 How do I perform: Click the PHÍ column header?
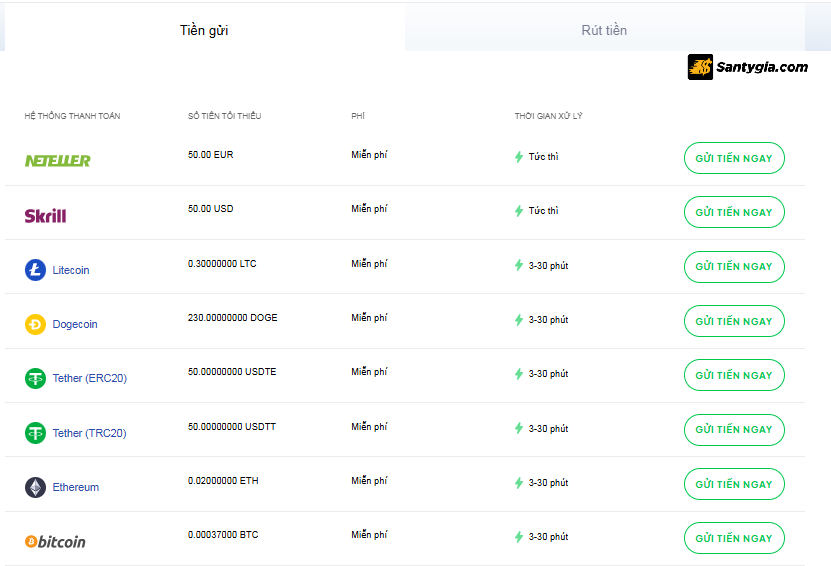[x=358, y=116]
